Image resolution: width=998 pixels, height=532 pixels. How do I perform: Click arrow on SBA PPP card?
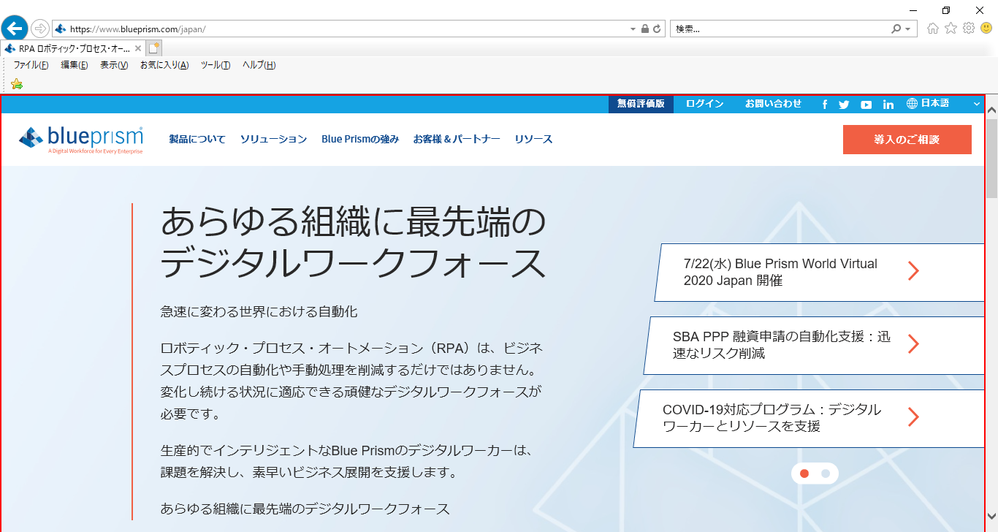tap(913, 344)
